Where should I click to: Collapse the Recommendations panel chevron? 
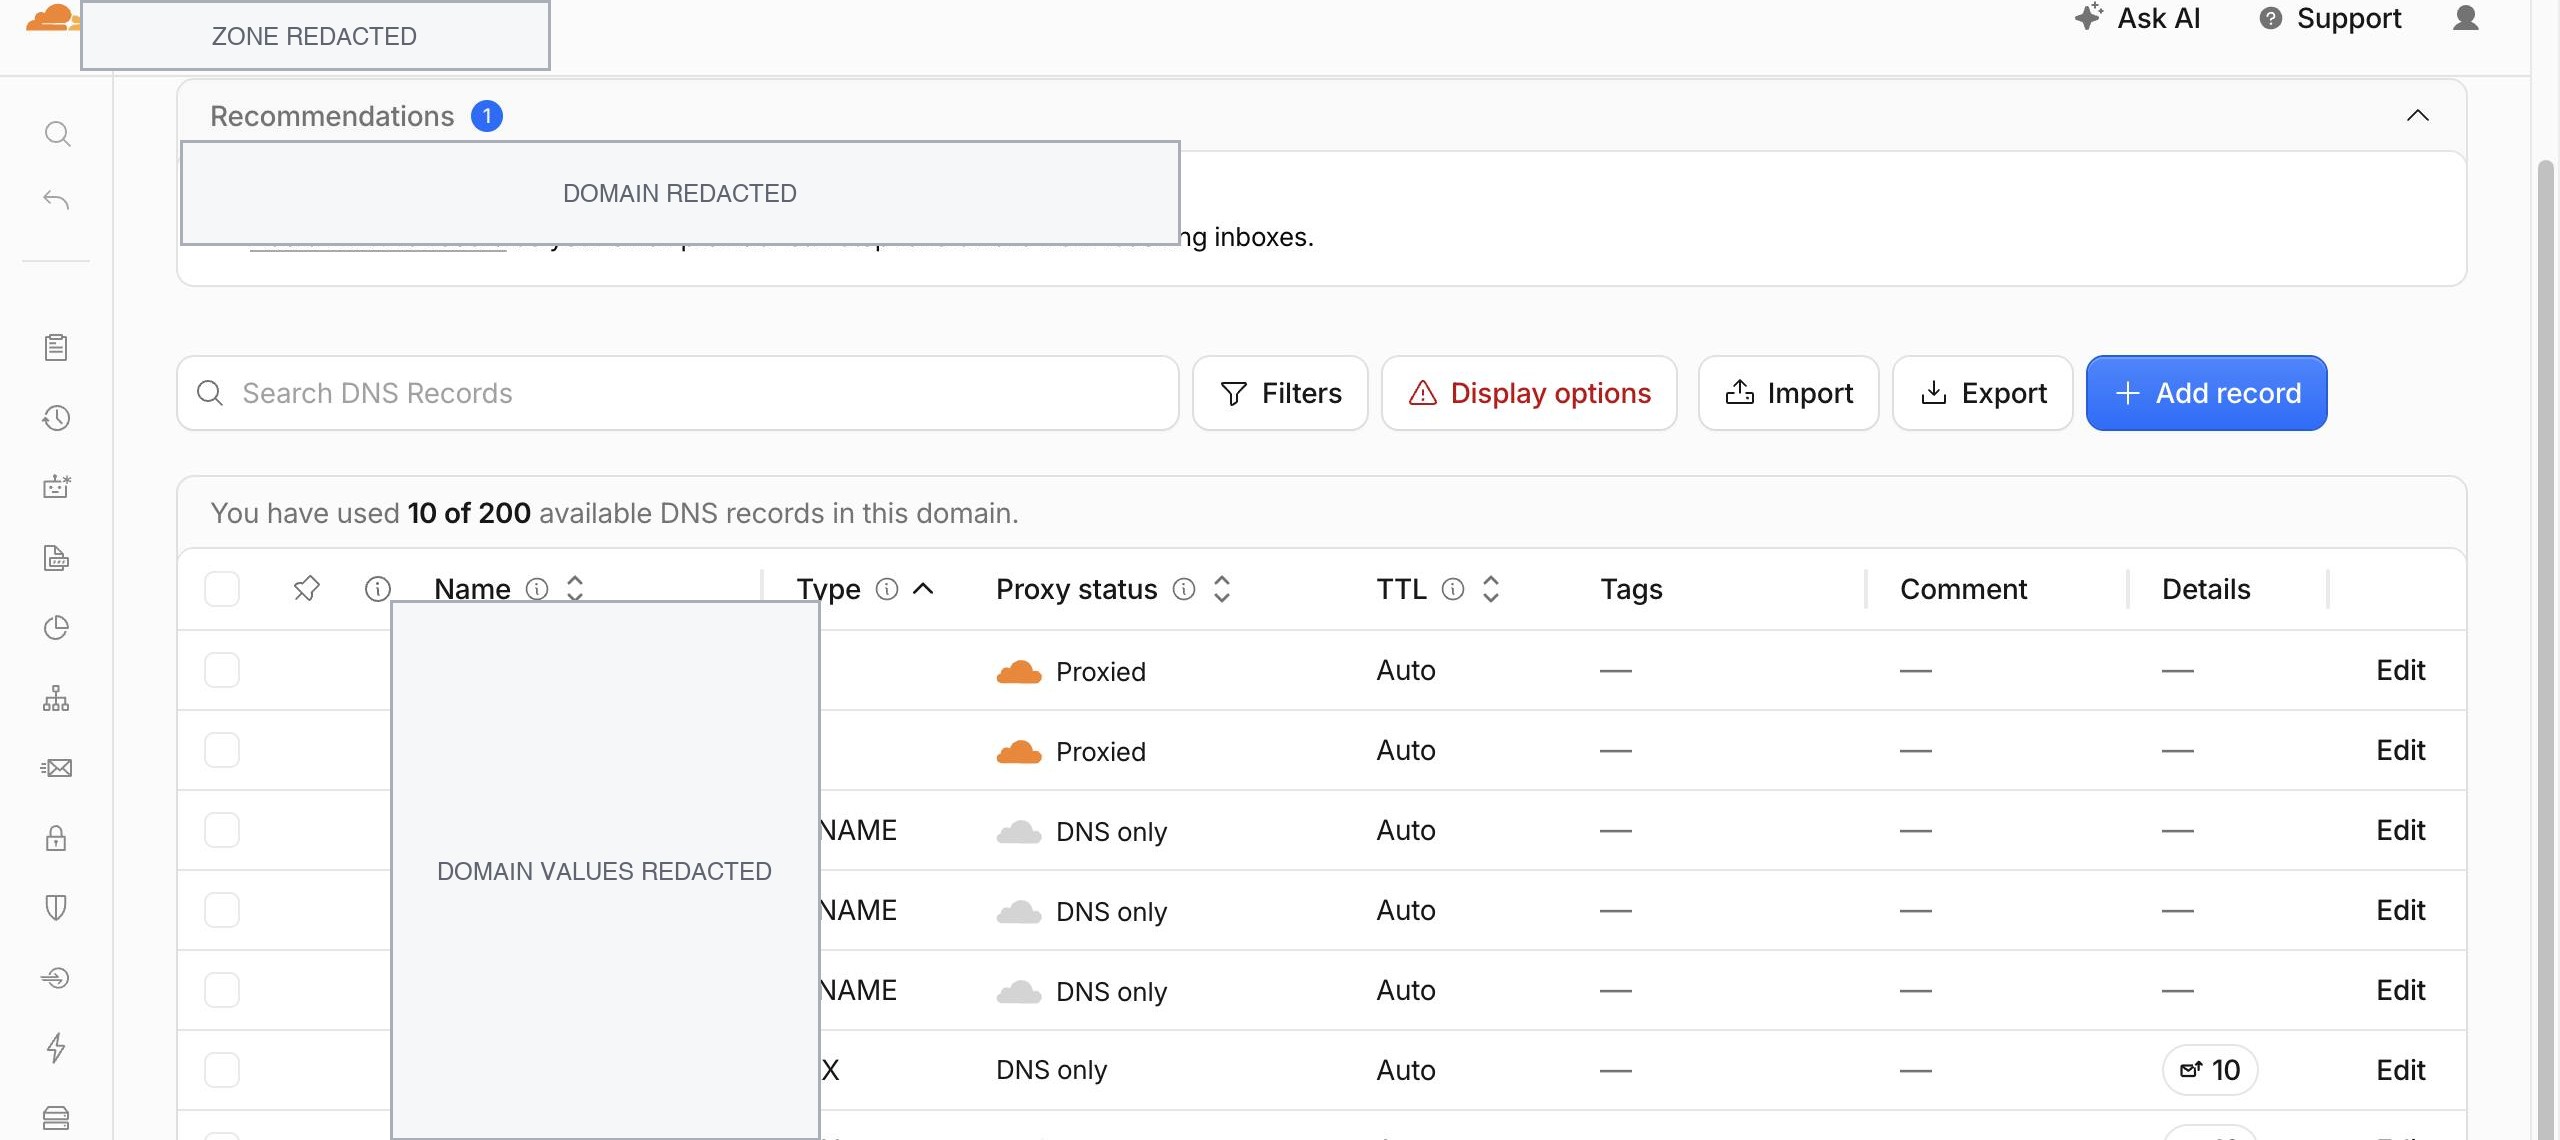(2417, 115)
